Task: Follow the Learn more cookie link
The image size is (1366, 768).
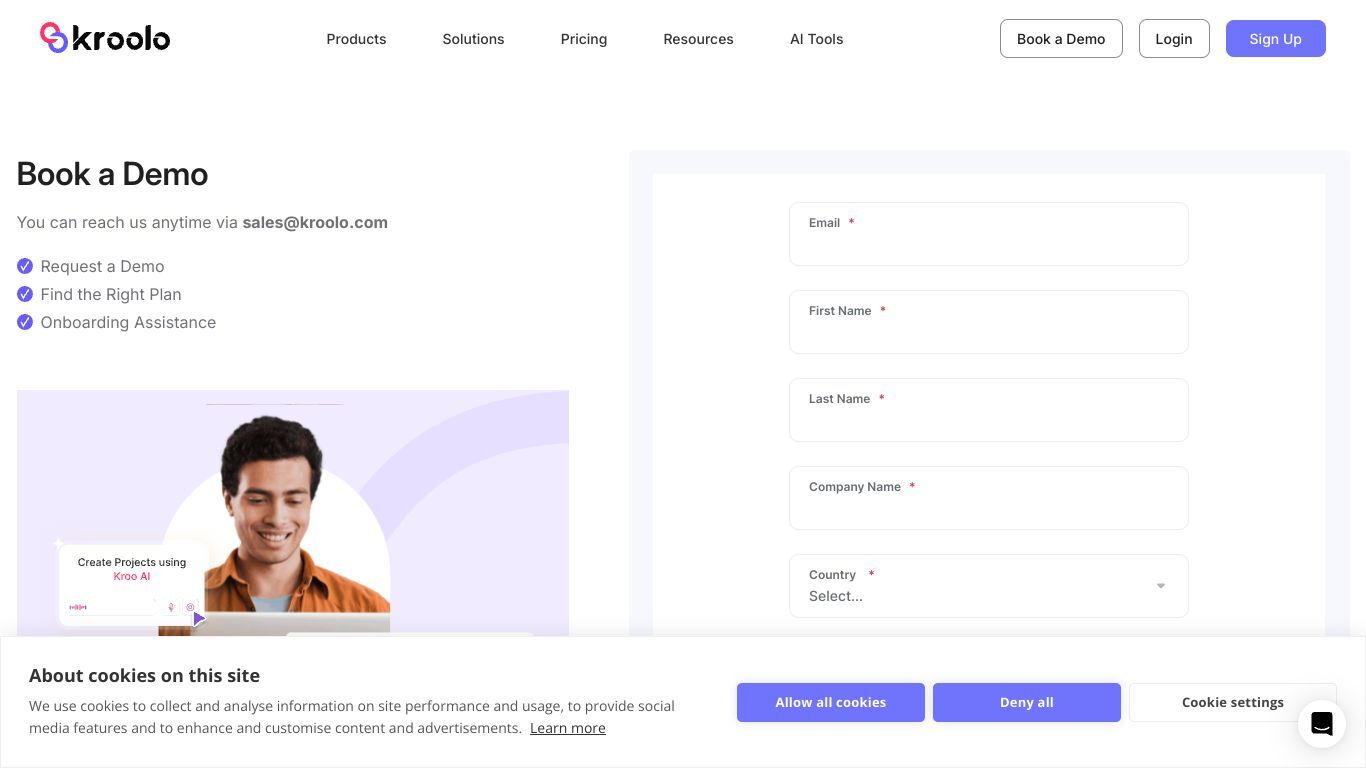Action: pos(568,728)
